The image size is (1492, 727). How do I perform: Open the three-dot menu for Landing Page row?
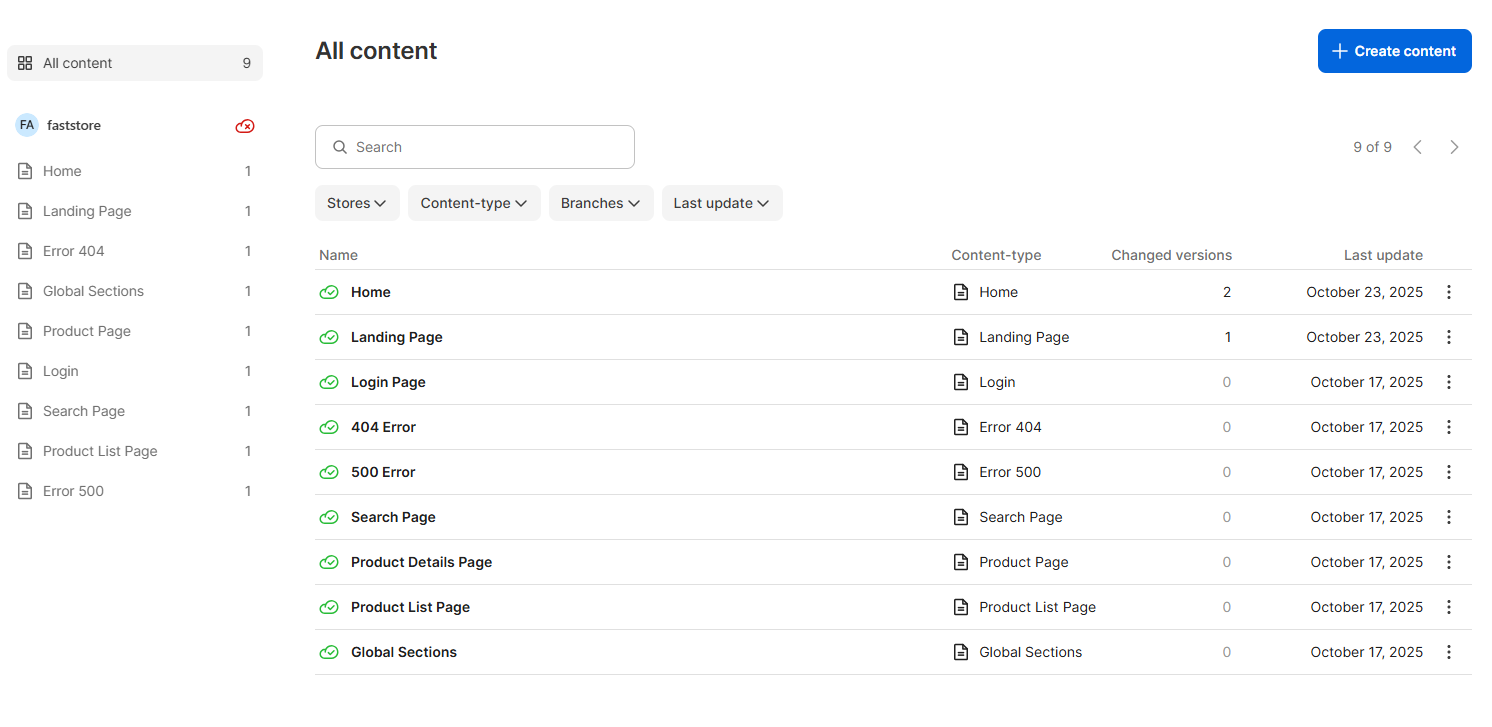point(1449,337)
